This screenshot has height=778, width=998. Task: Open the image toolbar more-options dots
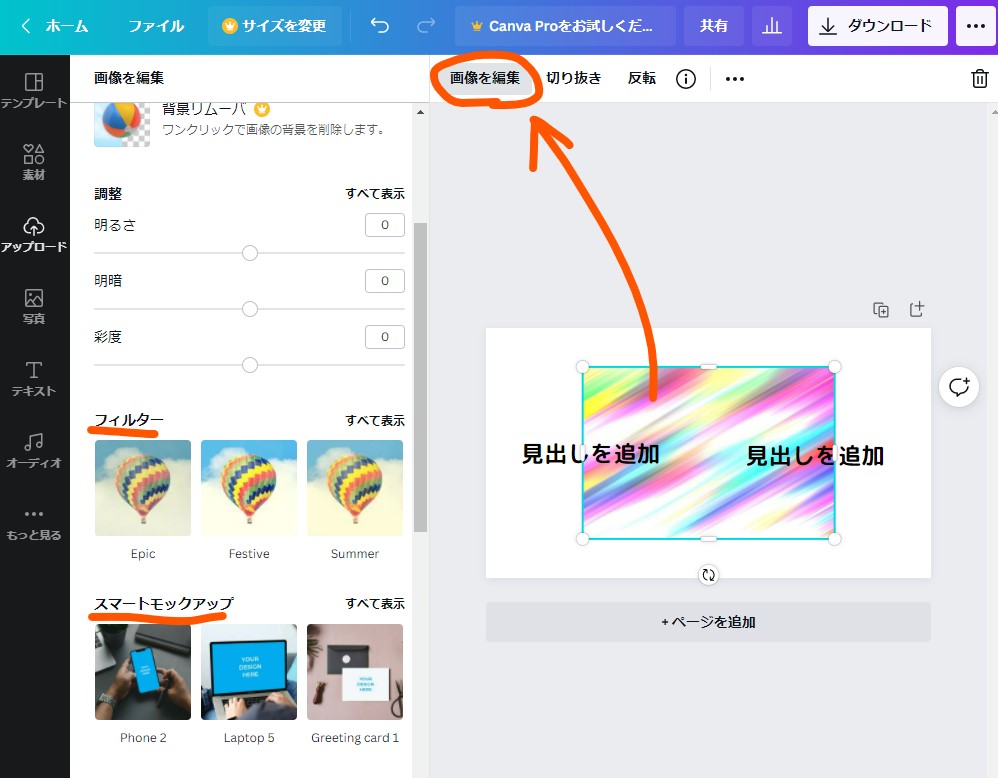click(734, 79)
